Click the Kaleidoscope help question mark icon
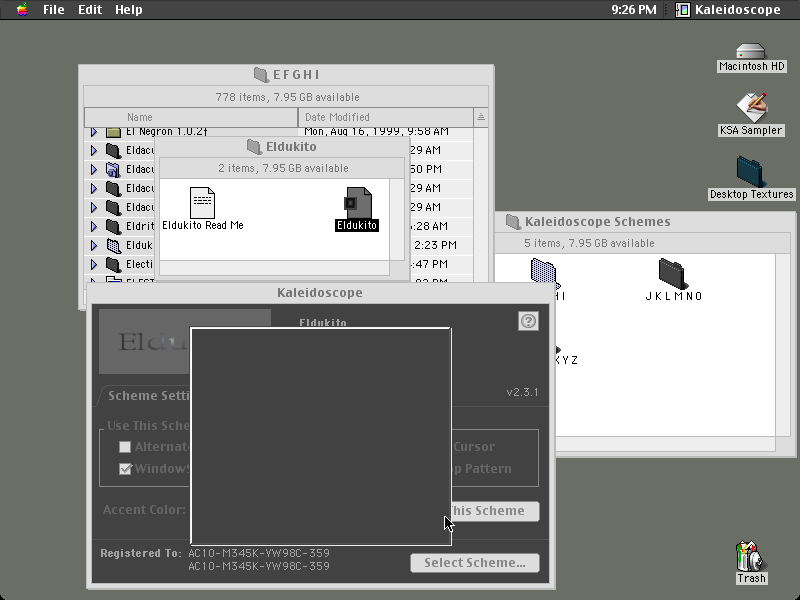This screenshot has height=600, width=800. click(528, 321)
